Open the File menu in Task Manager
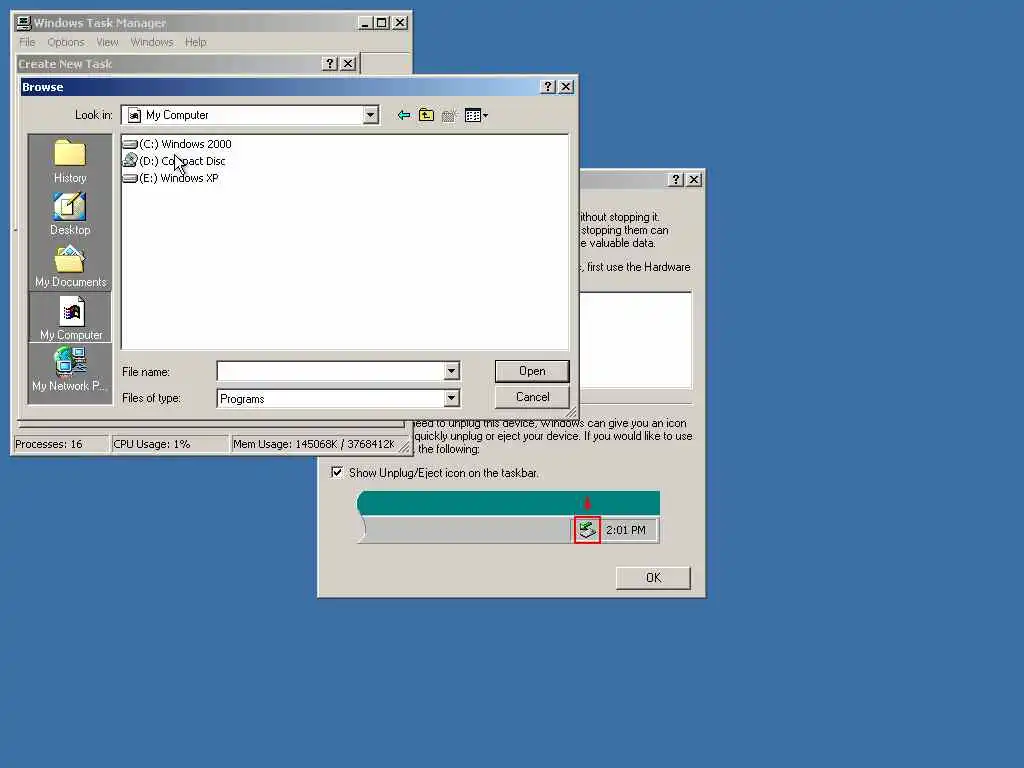Screen dimensions: 1024x768 coord(27,42)
